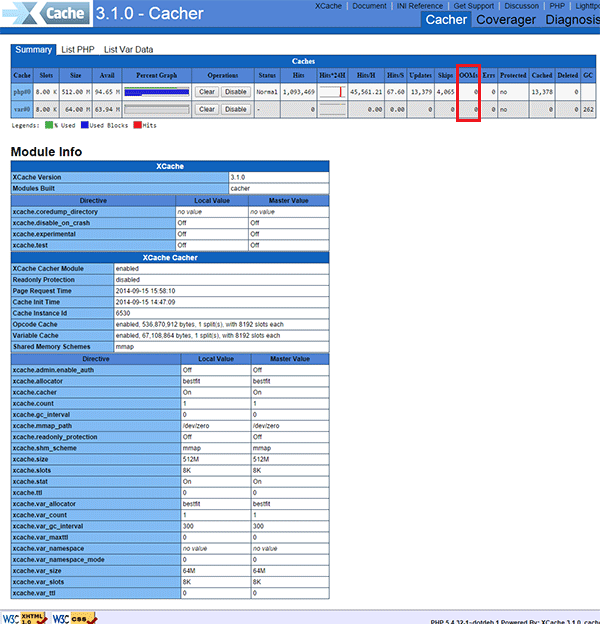
Task: Click the green % Used legend swatch
Action: coord(49,125)
